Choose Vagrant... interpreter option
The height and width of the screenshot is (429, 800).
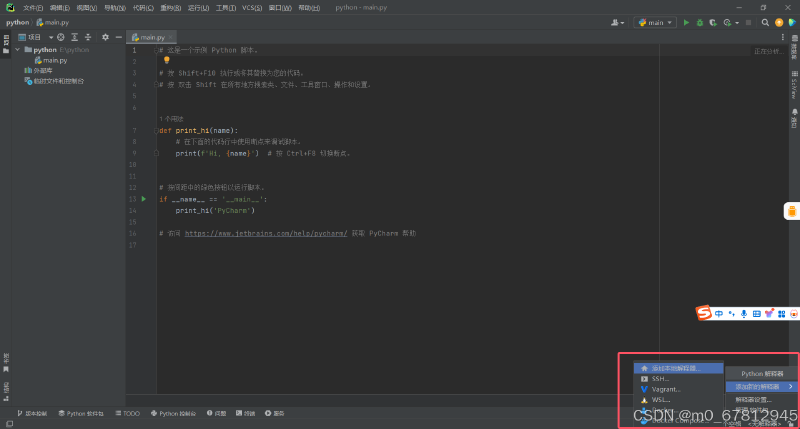click(x=679, y=389)
